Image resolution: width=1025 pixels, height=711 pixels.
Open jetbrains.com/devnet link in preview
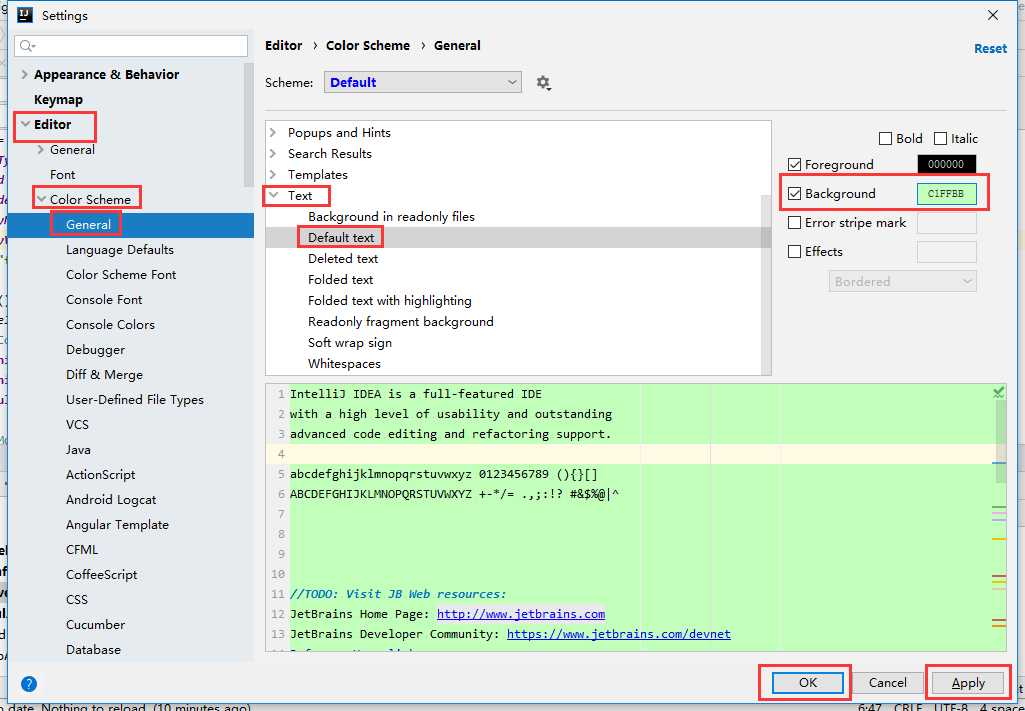coord(618,634)
